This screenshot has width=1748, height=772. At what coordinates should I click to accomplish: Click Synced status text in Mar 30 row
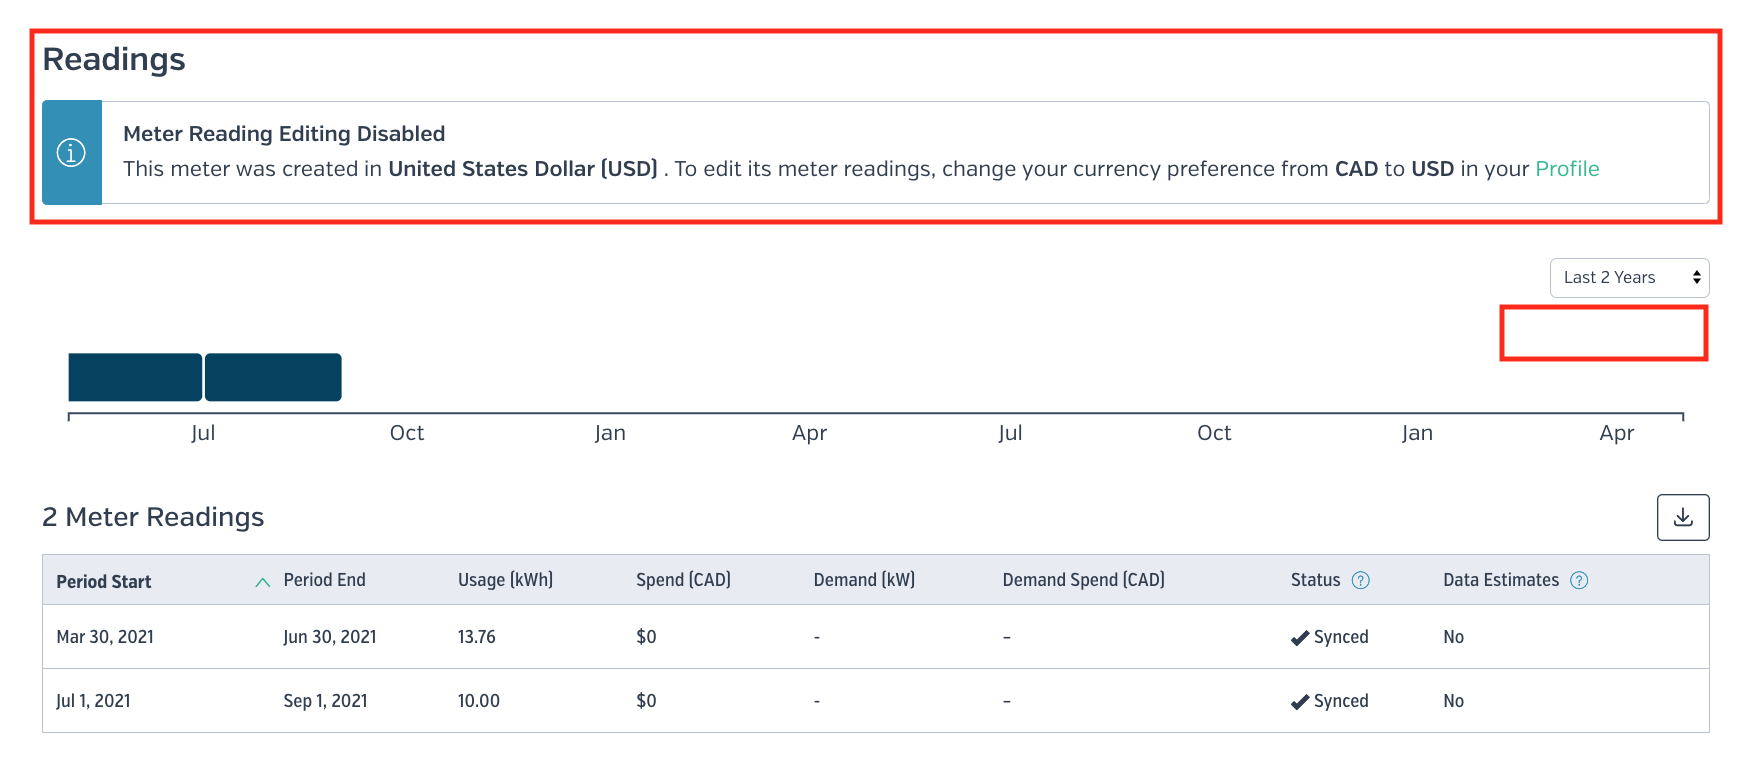[1341, 637]
